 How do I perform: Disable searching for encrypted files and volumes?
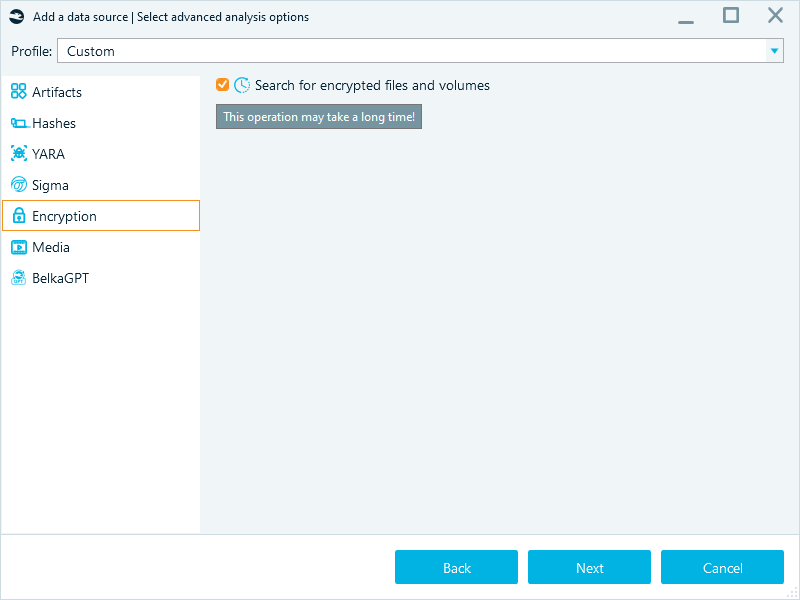(x=222, y=85)
